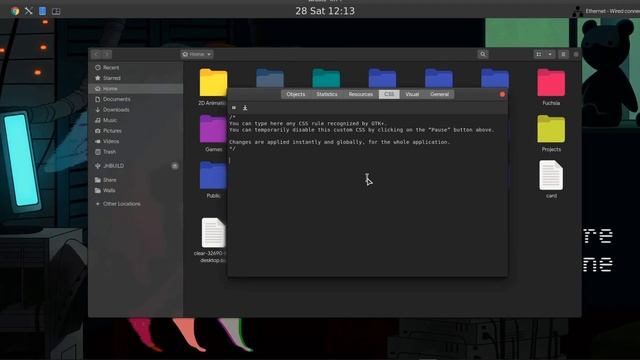Select the pink Fuchsia folder
The width and height of the screenshot is (640, 360).
point(551,83)
